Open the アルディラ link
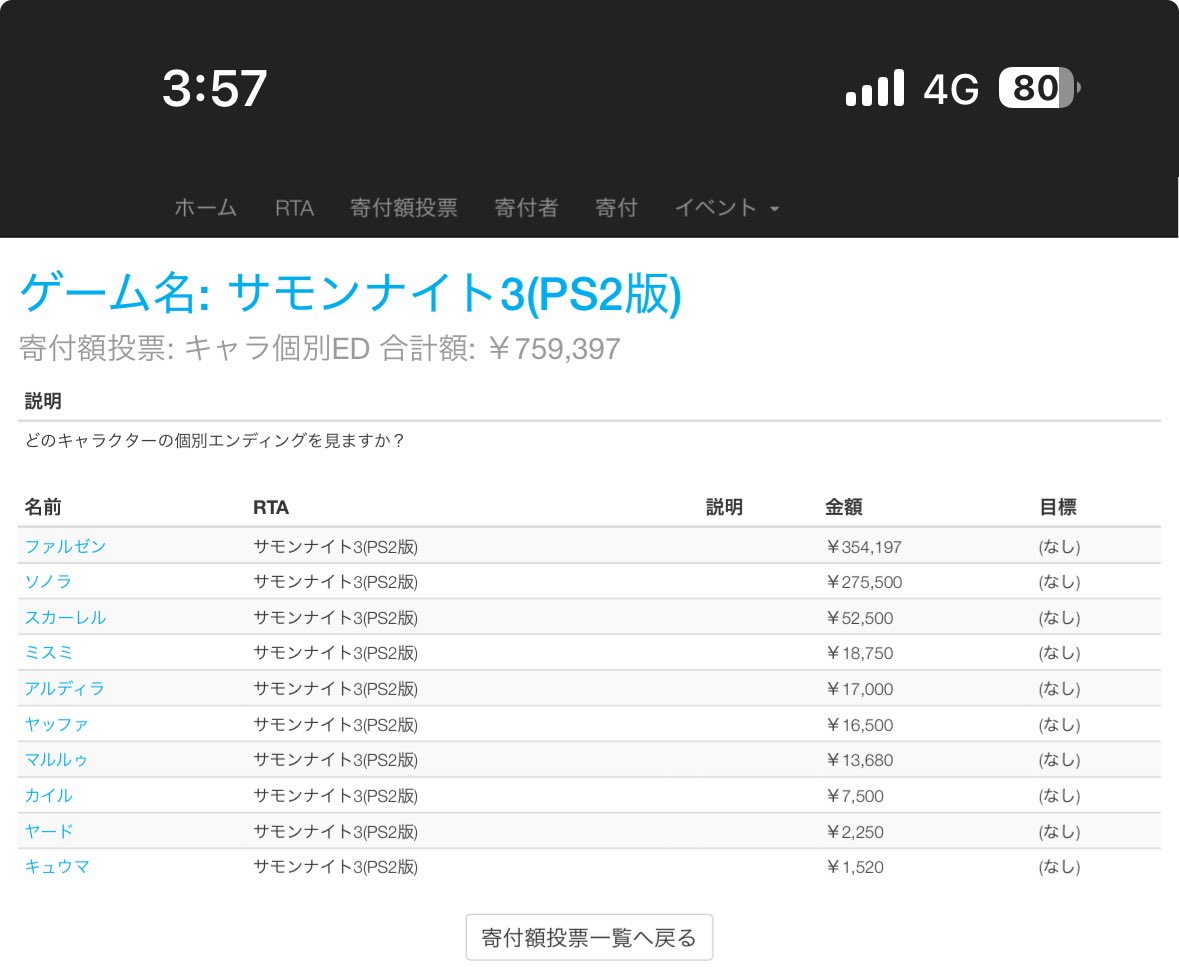The width and height of the screenshot is (1179, 967). [65, 689]
